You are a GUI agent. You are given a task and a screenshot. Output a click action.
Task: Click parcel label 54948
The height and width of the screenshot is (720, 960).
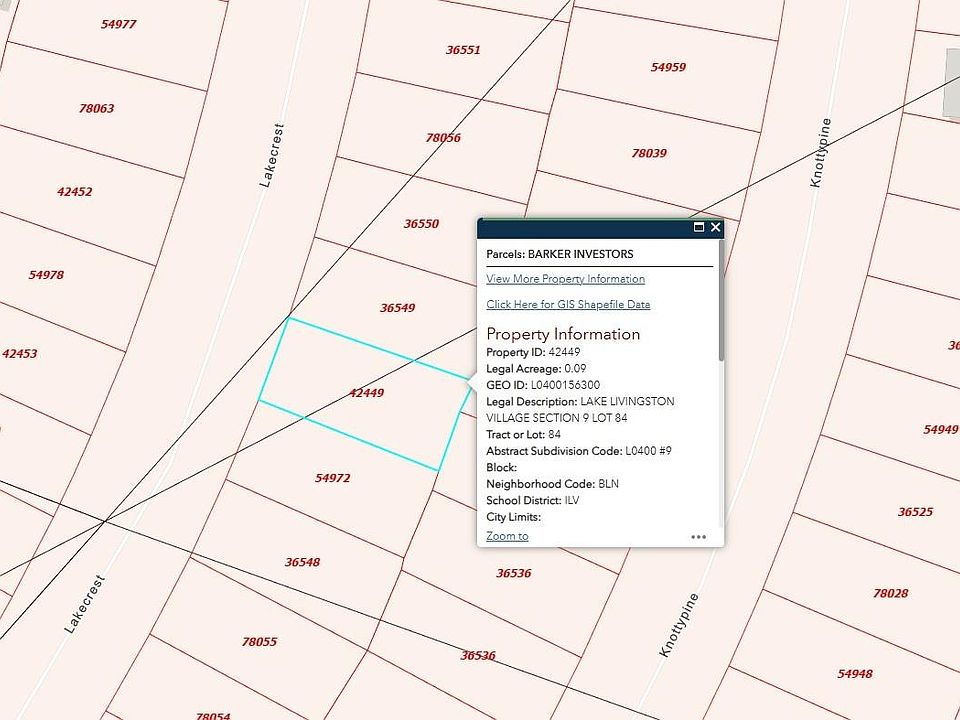tap(855, 674)
